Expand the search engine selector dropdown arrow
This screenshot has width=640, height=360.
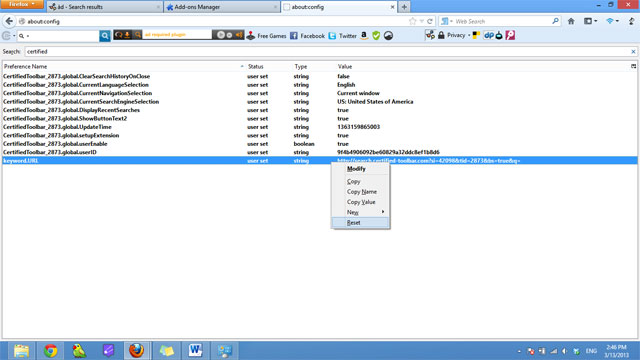(x=451, y=21)
